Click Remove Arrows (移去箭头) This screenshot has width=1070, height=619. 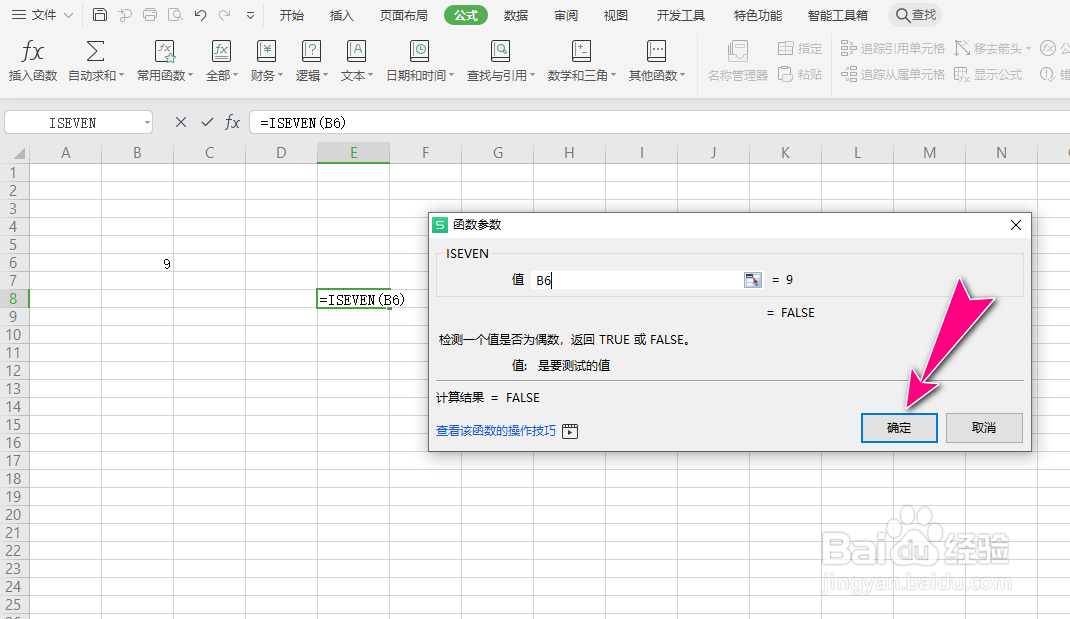[992, 48]
